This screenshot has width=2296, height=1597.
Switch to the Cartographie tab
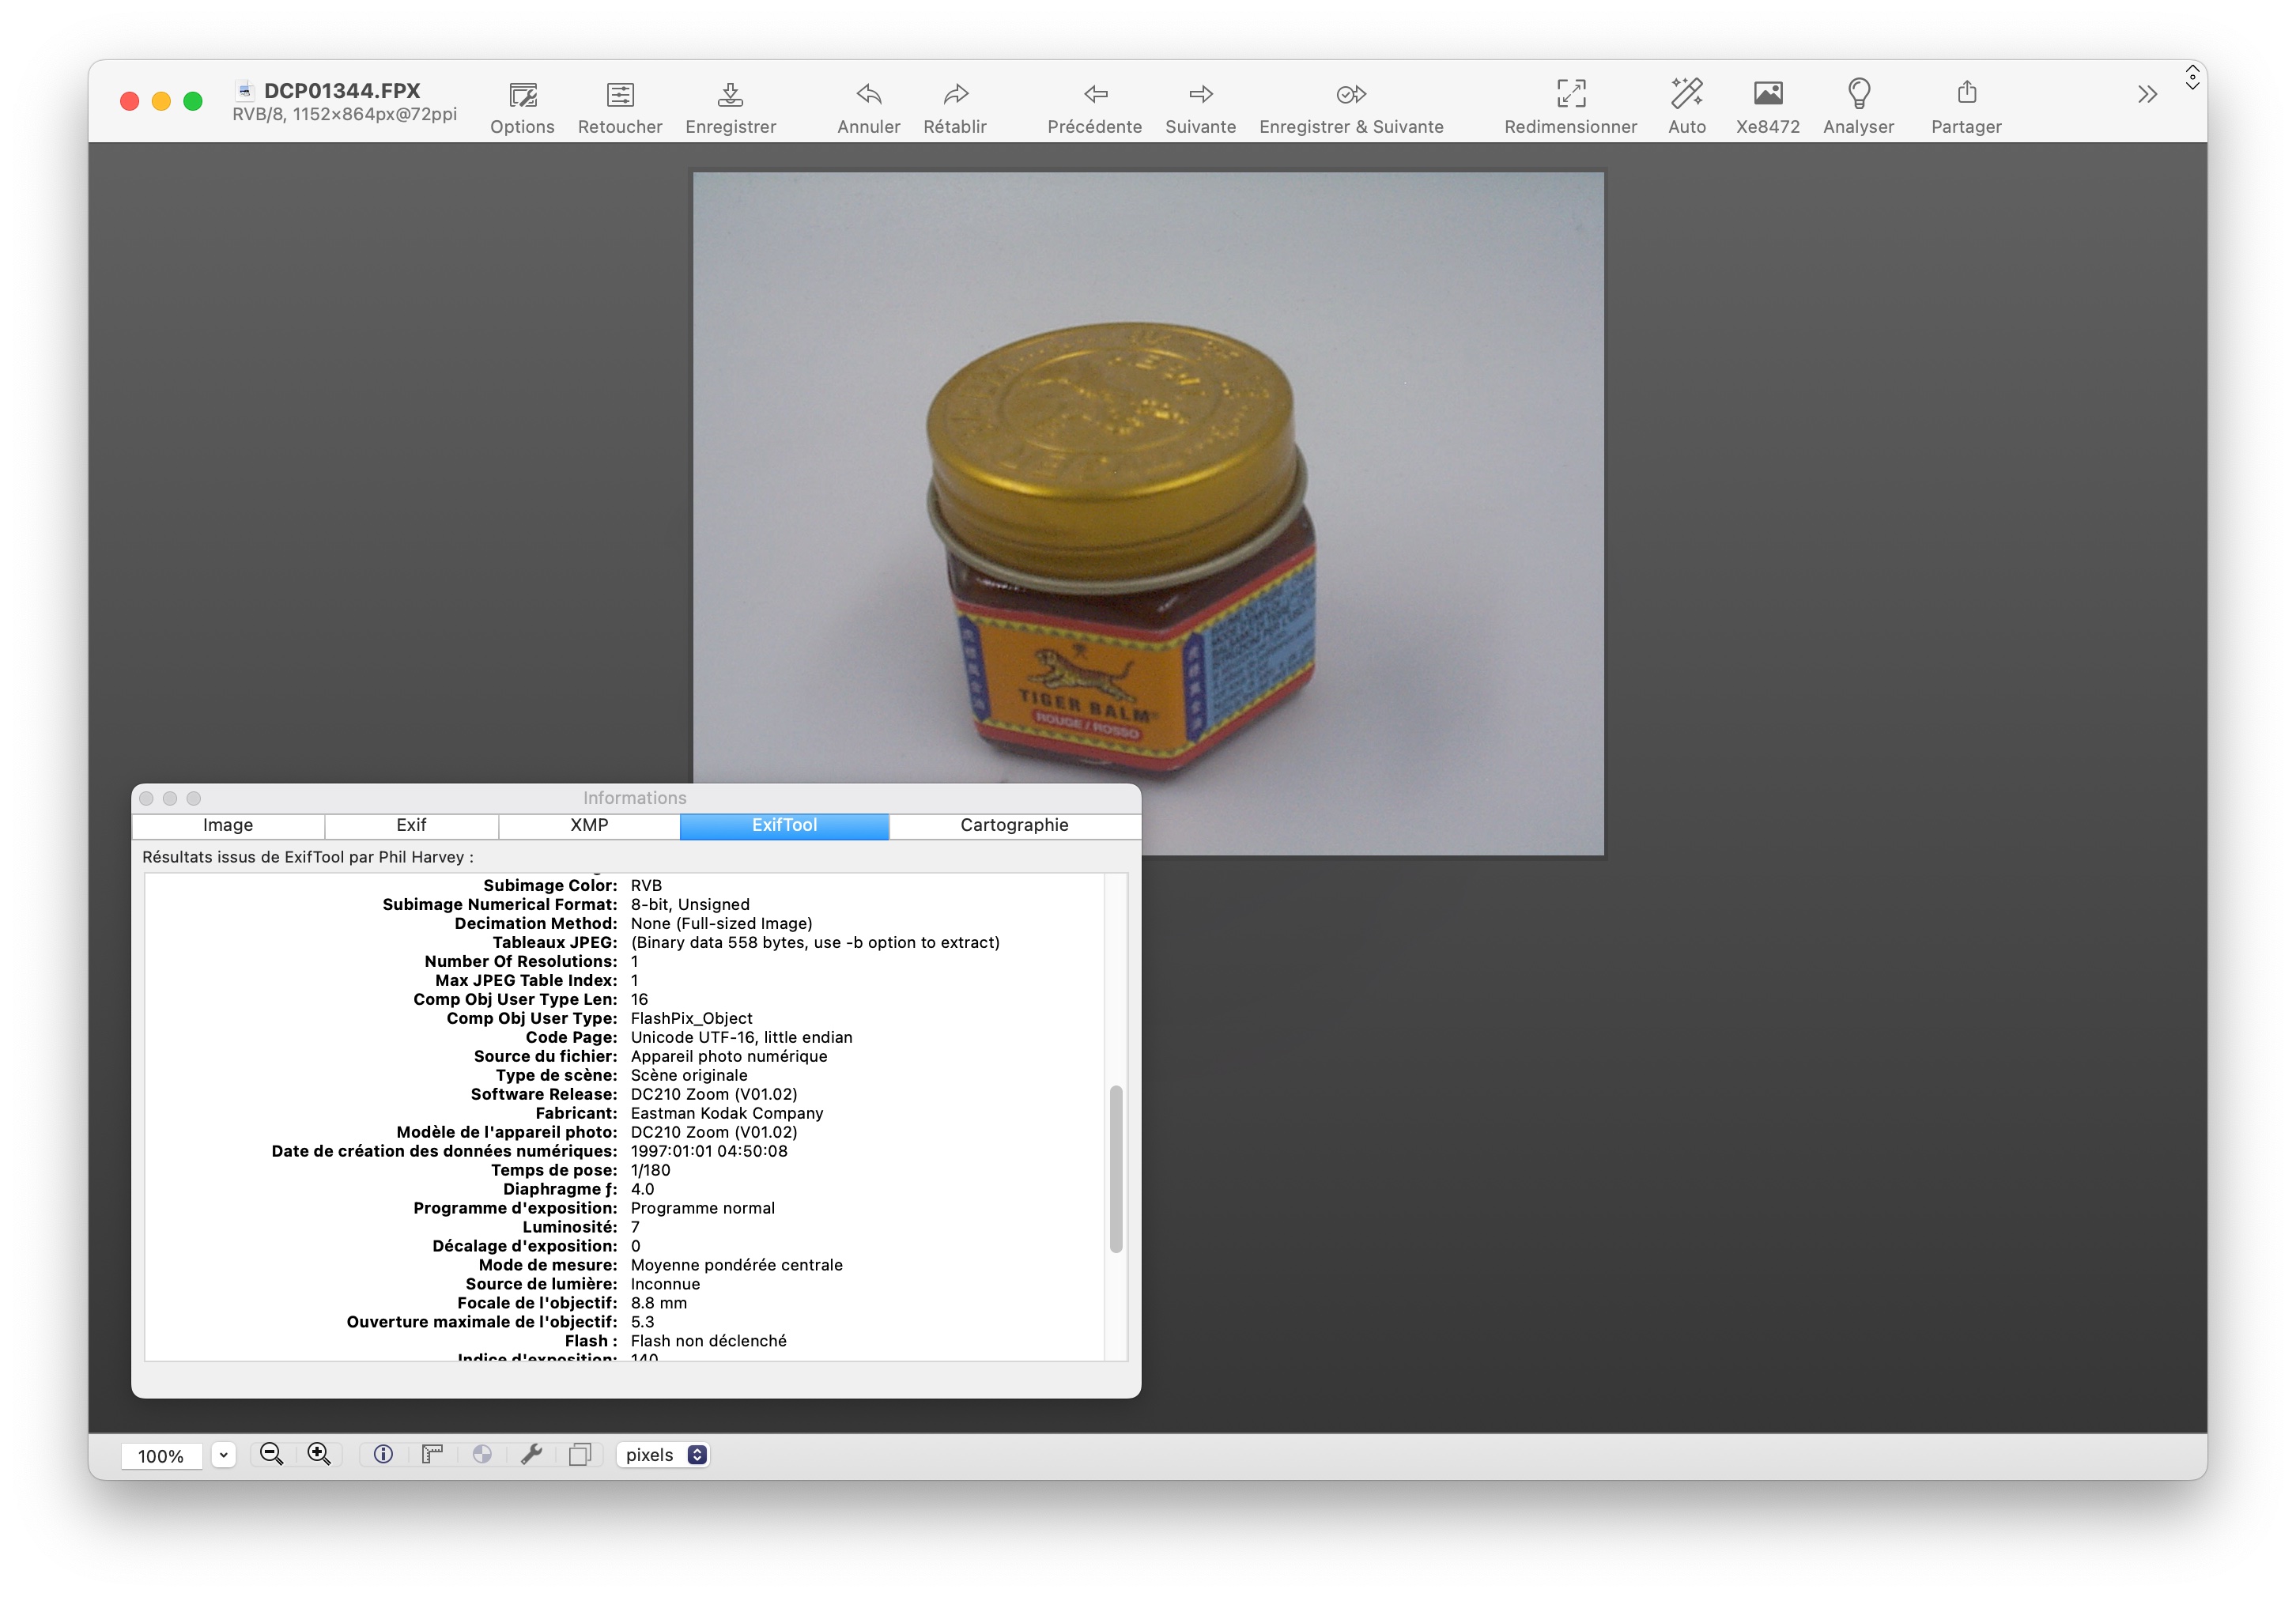(1014, 825)
